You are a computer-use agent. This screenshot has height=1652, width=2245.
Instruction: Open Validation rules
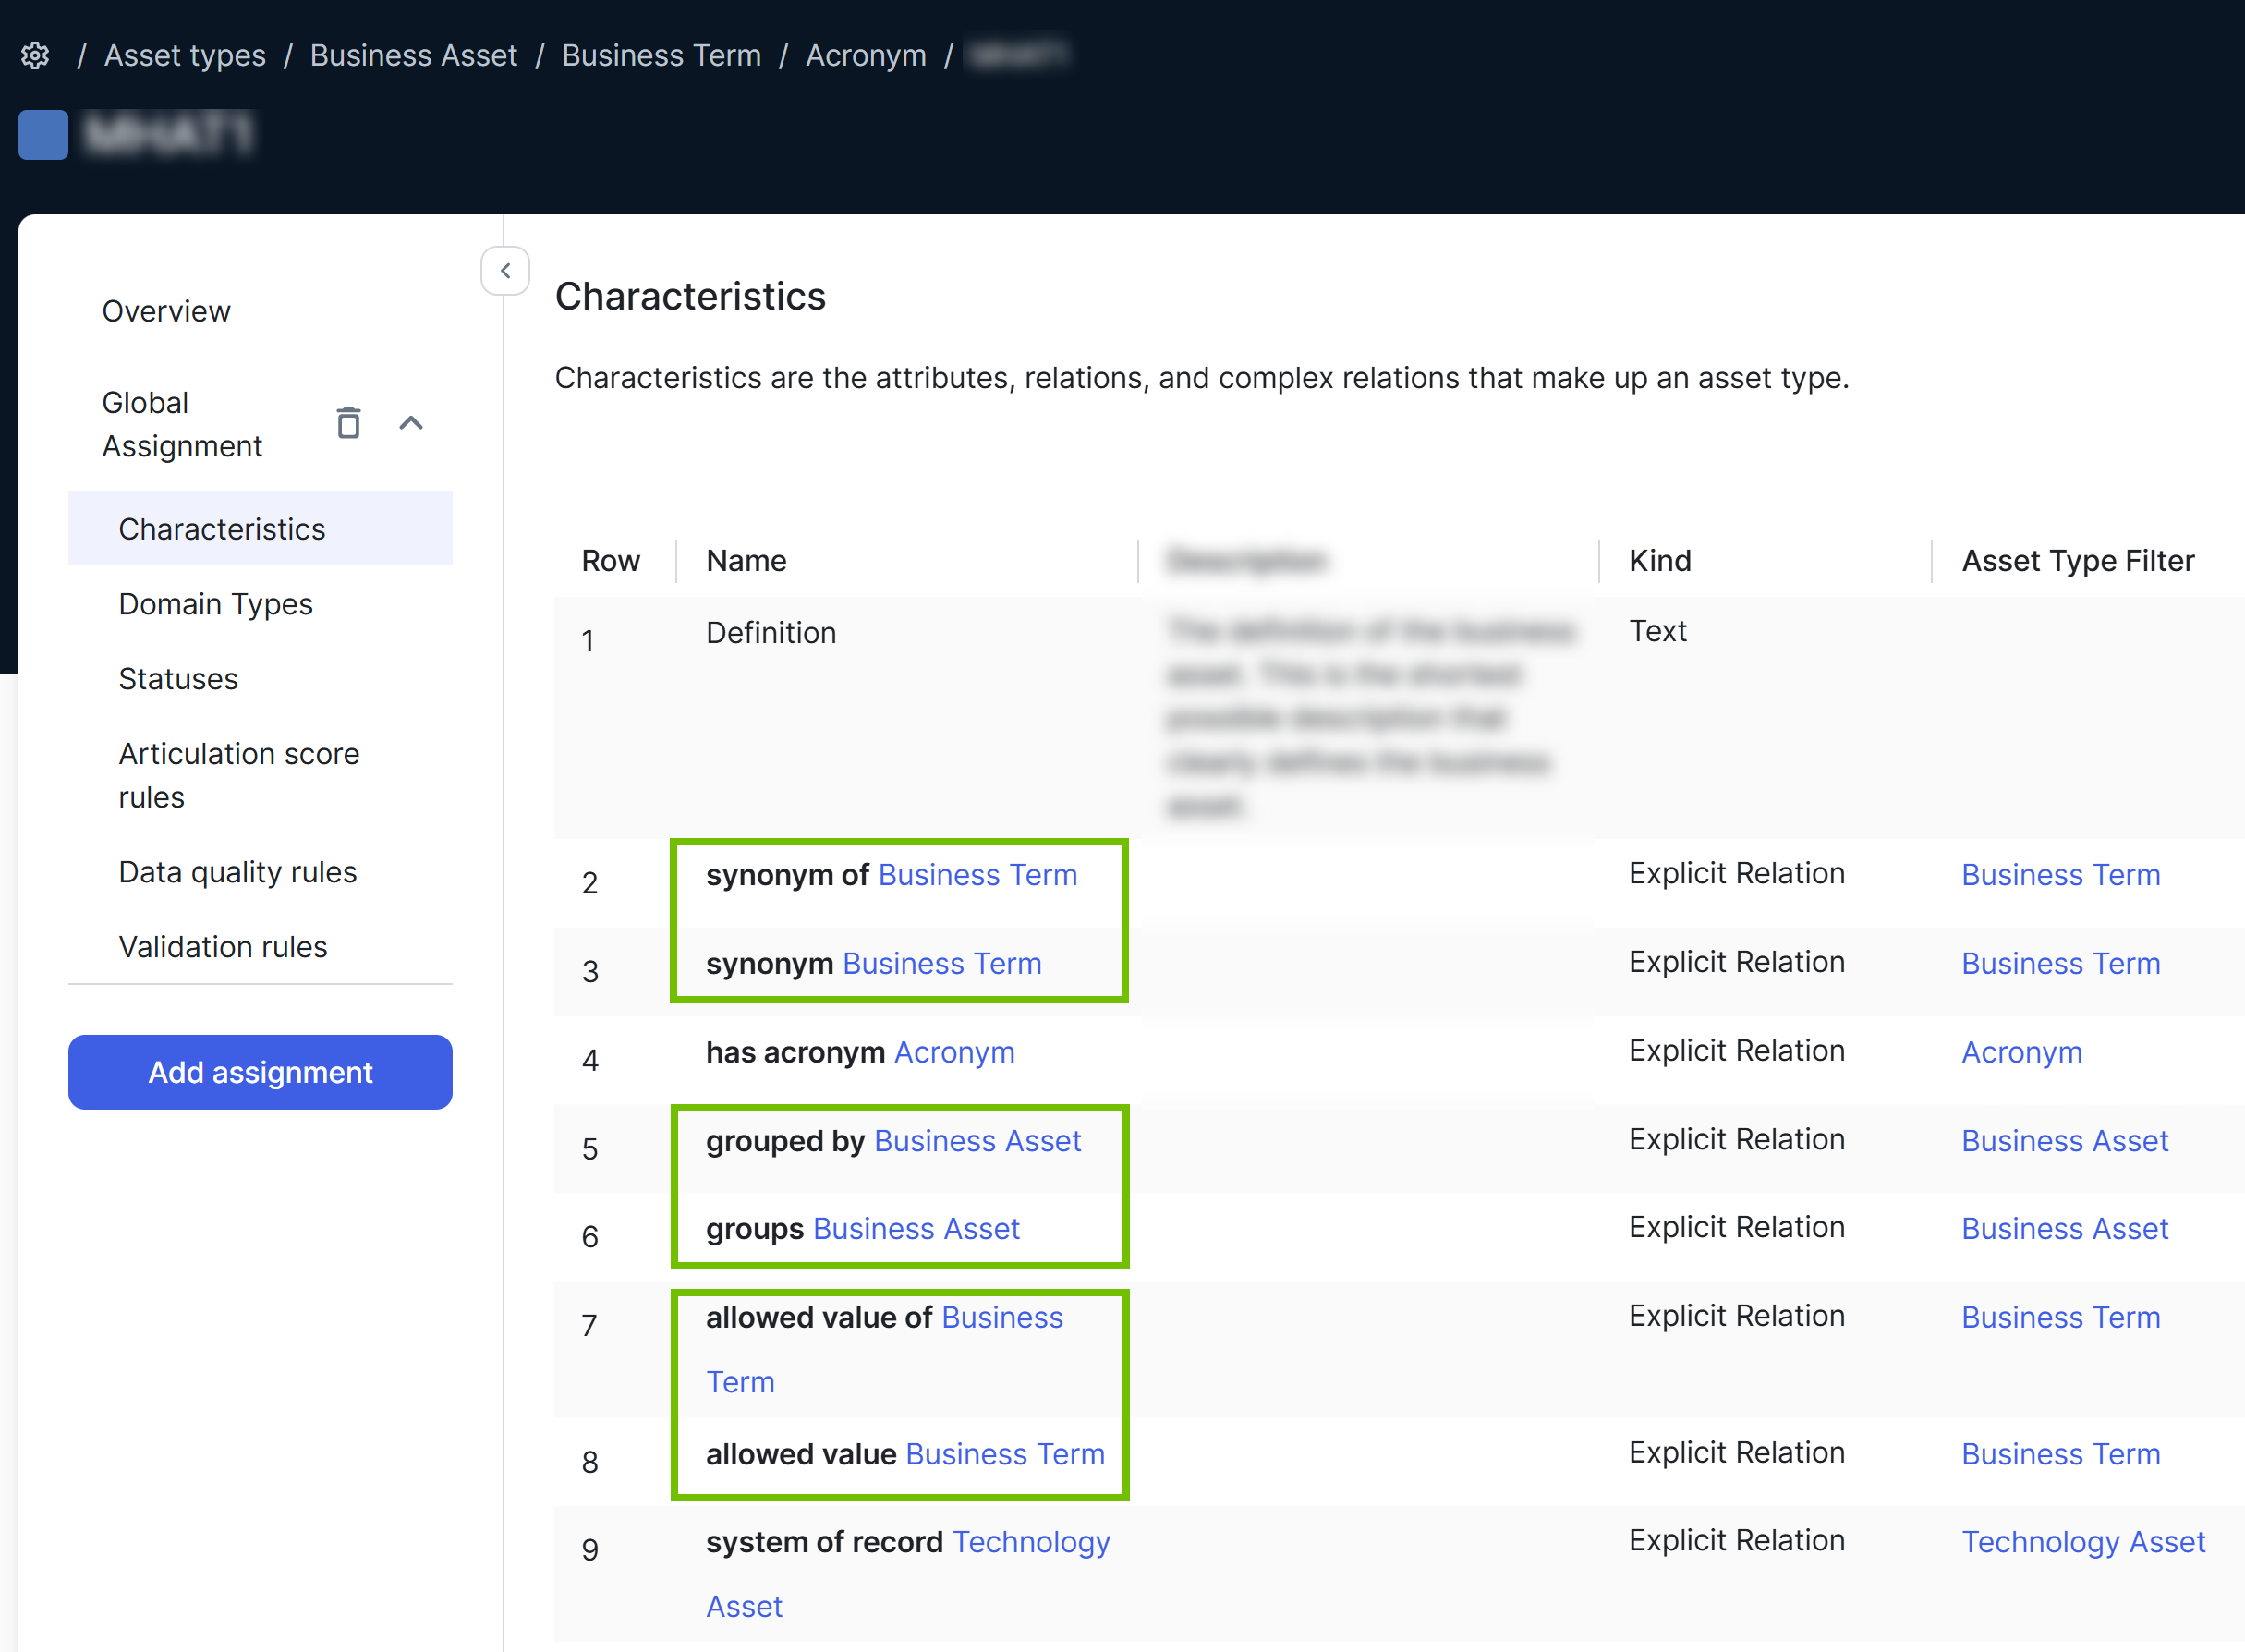click(x=222, y=946)
